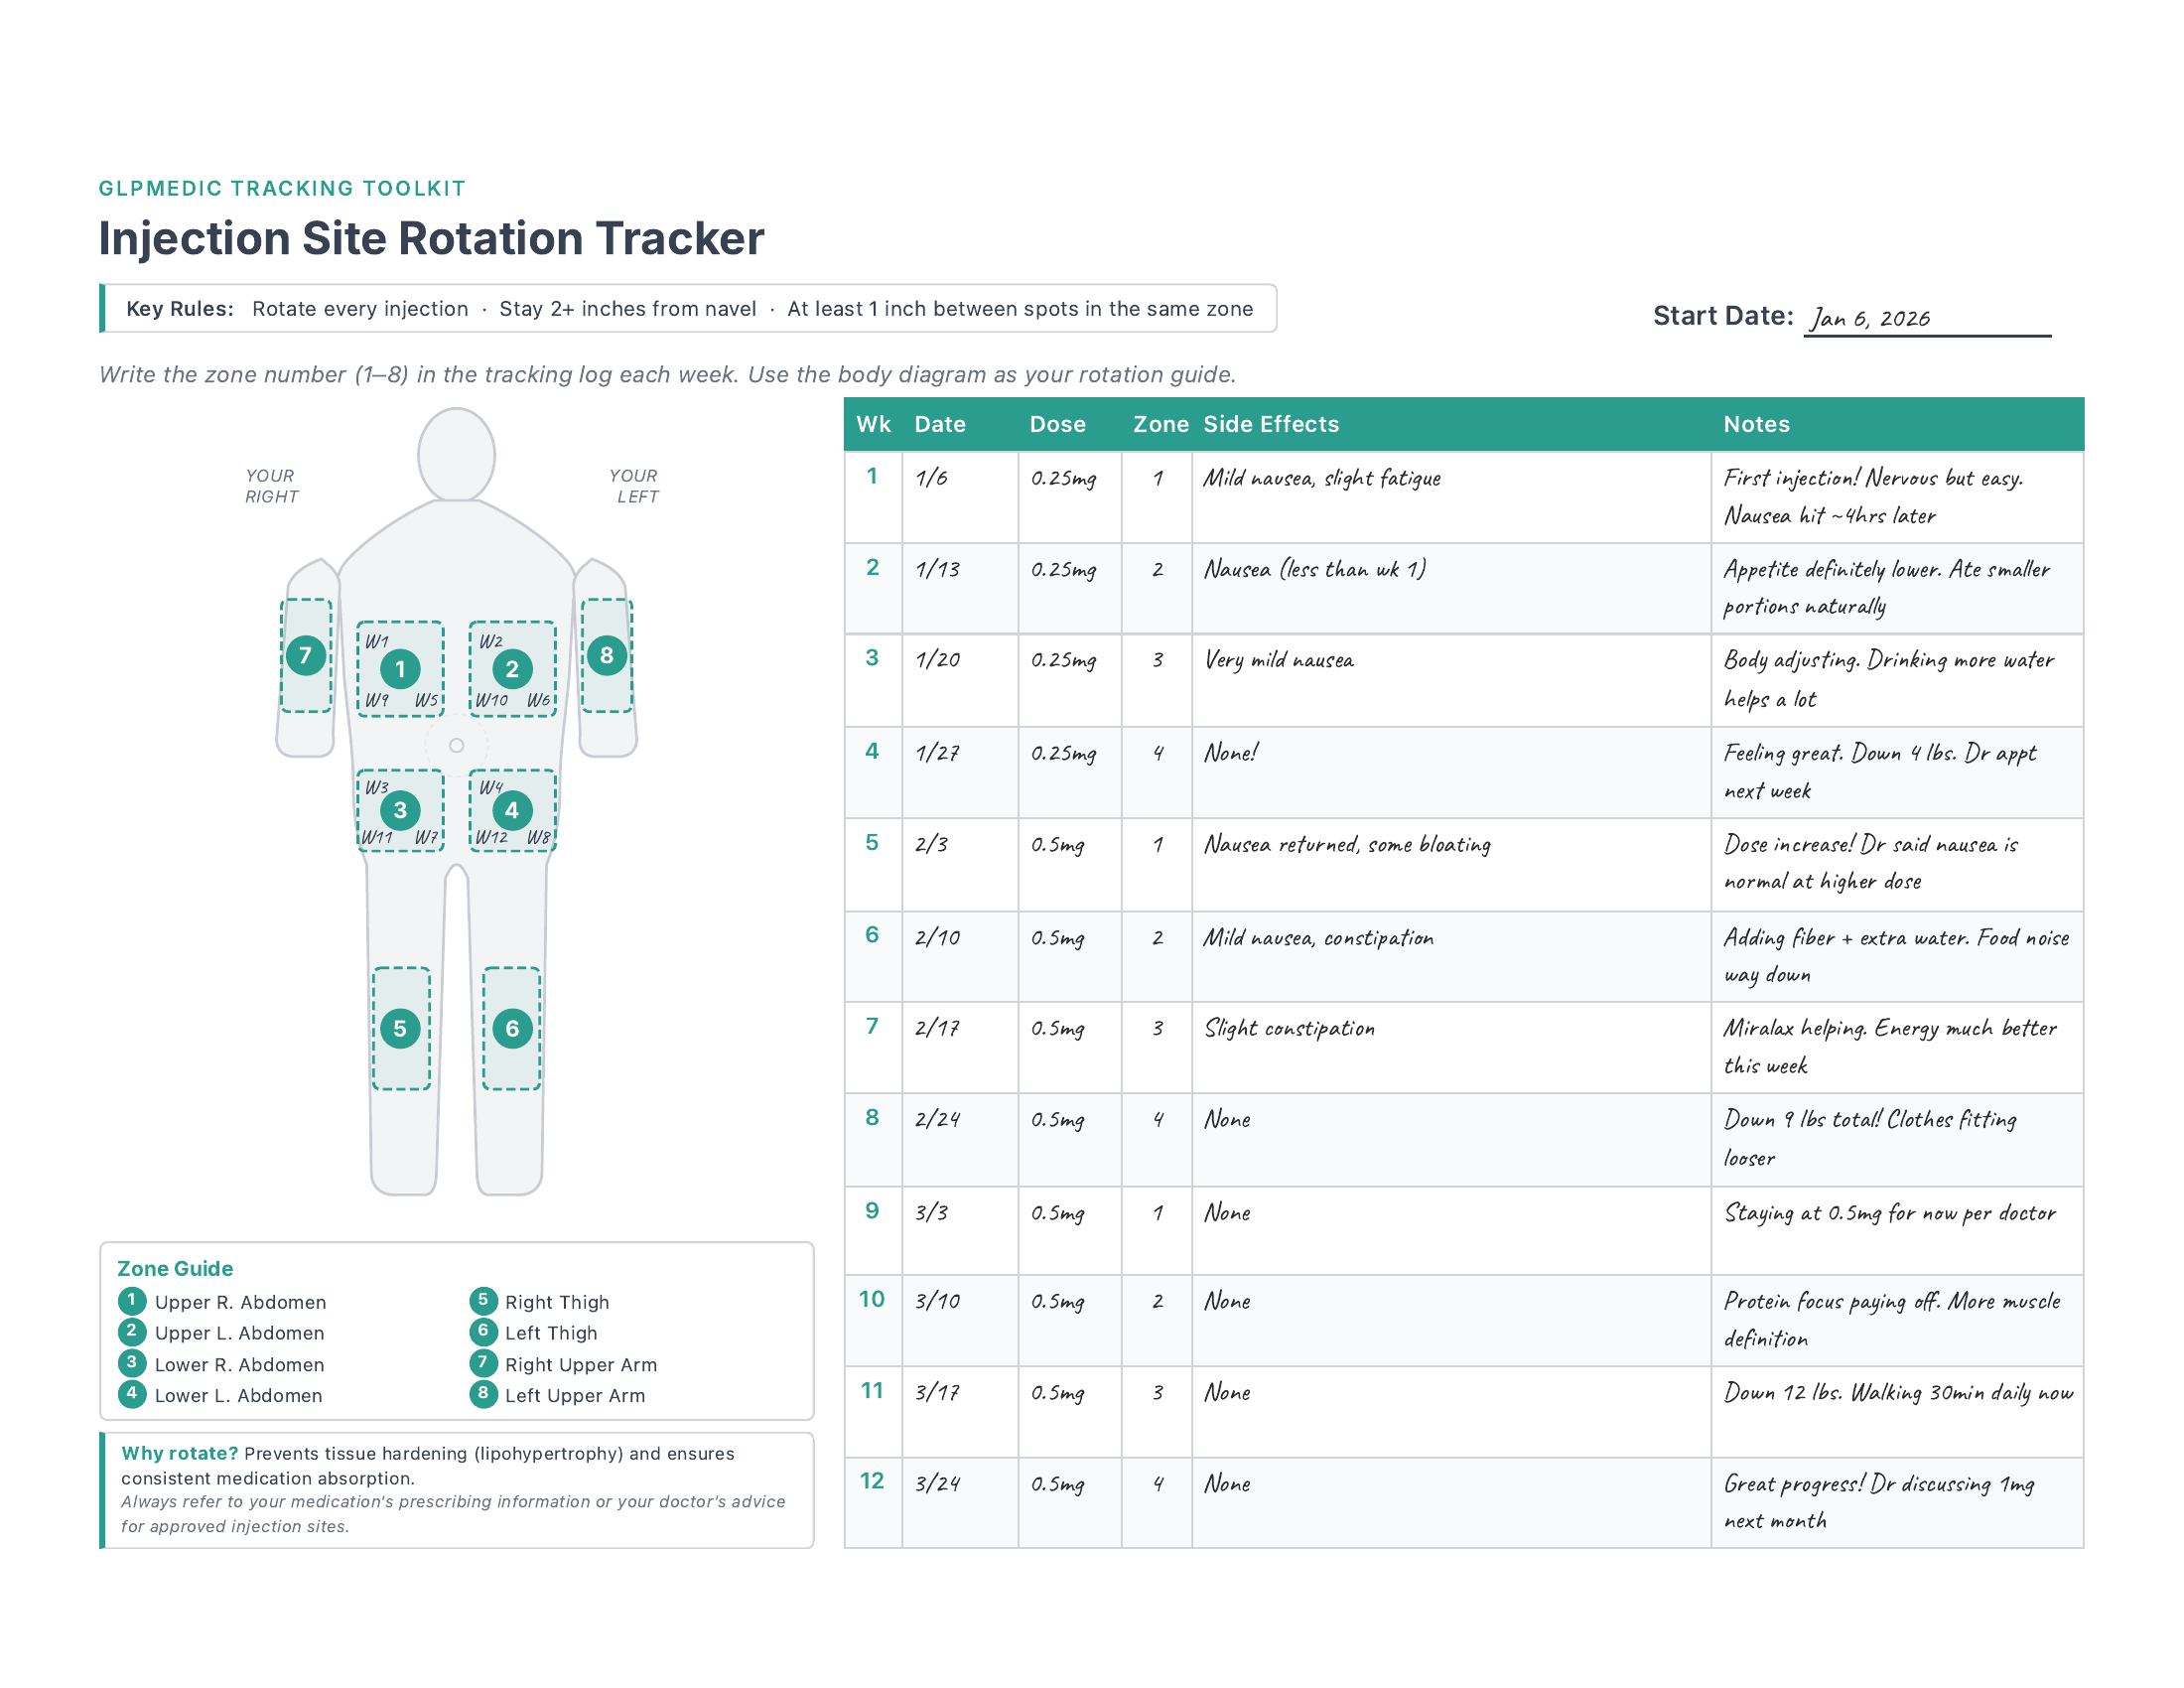Select zone 5 right thigh marker
Image resolution: width=2184 pixels, height=1688 pixels.
[x=401, y=1026]
